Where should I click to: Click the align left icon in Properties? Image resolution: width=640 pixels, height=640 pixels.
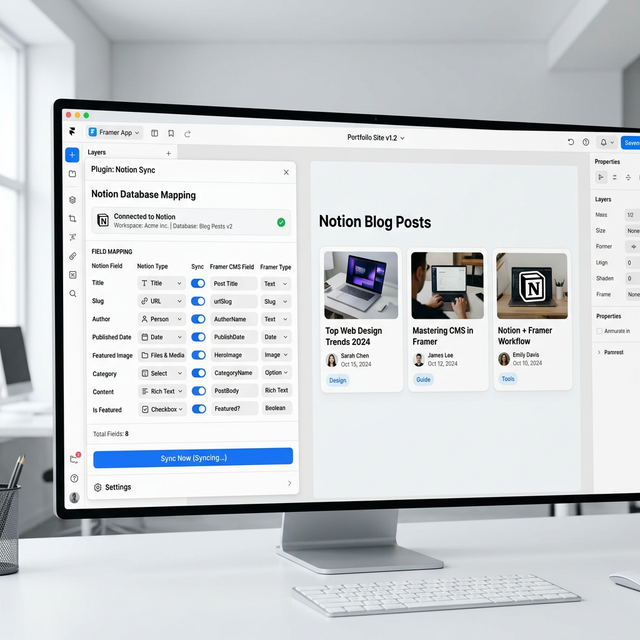click(601, 177)
